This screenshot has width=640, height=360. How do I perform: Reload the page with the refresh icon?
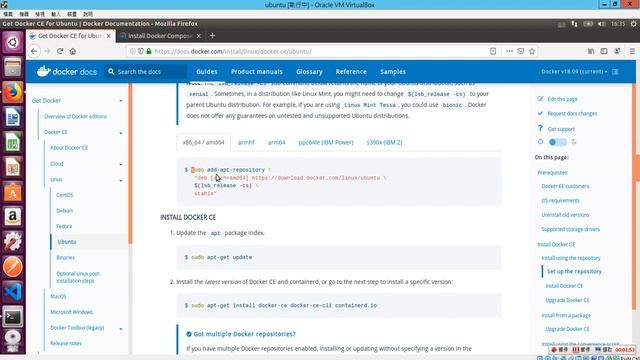(x=60, y=51)
